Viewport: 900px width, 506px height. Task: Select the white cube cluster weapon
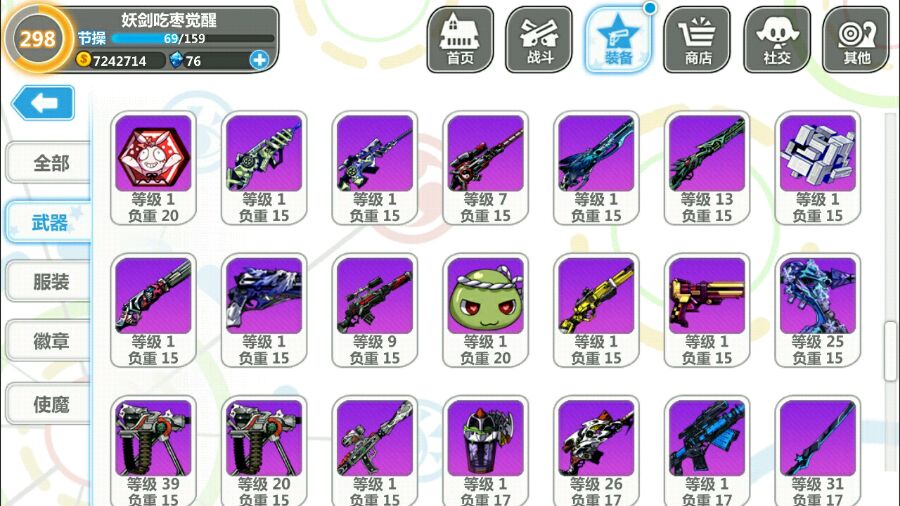point(817,168)
